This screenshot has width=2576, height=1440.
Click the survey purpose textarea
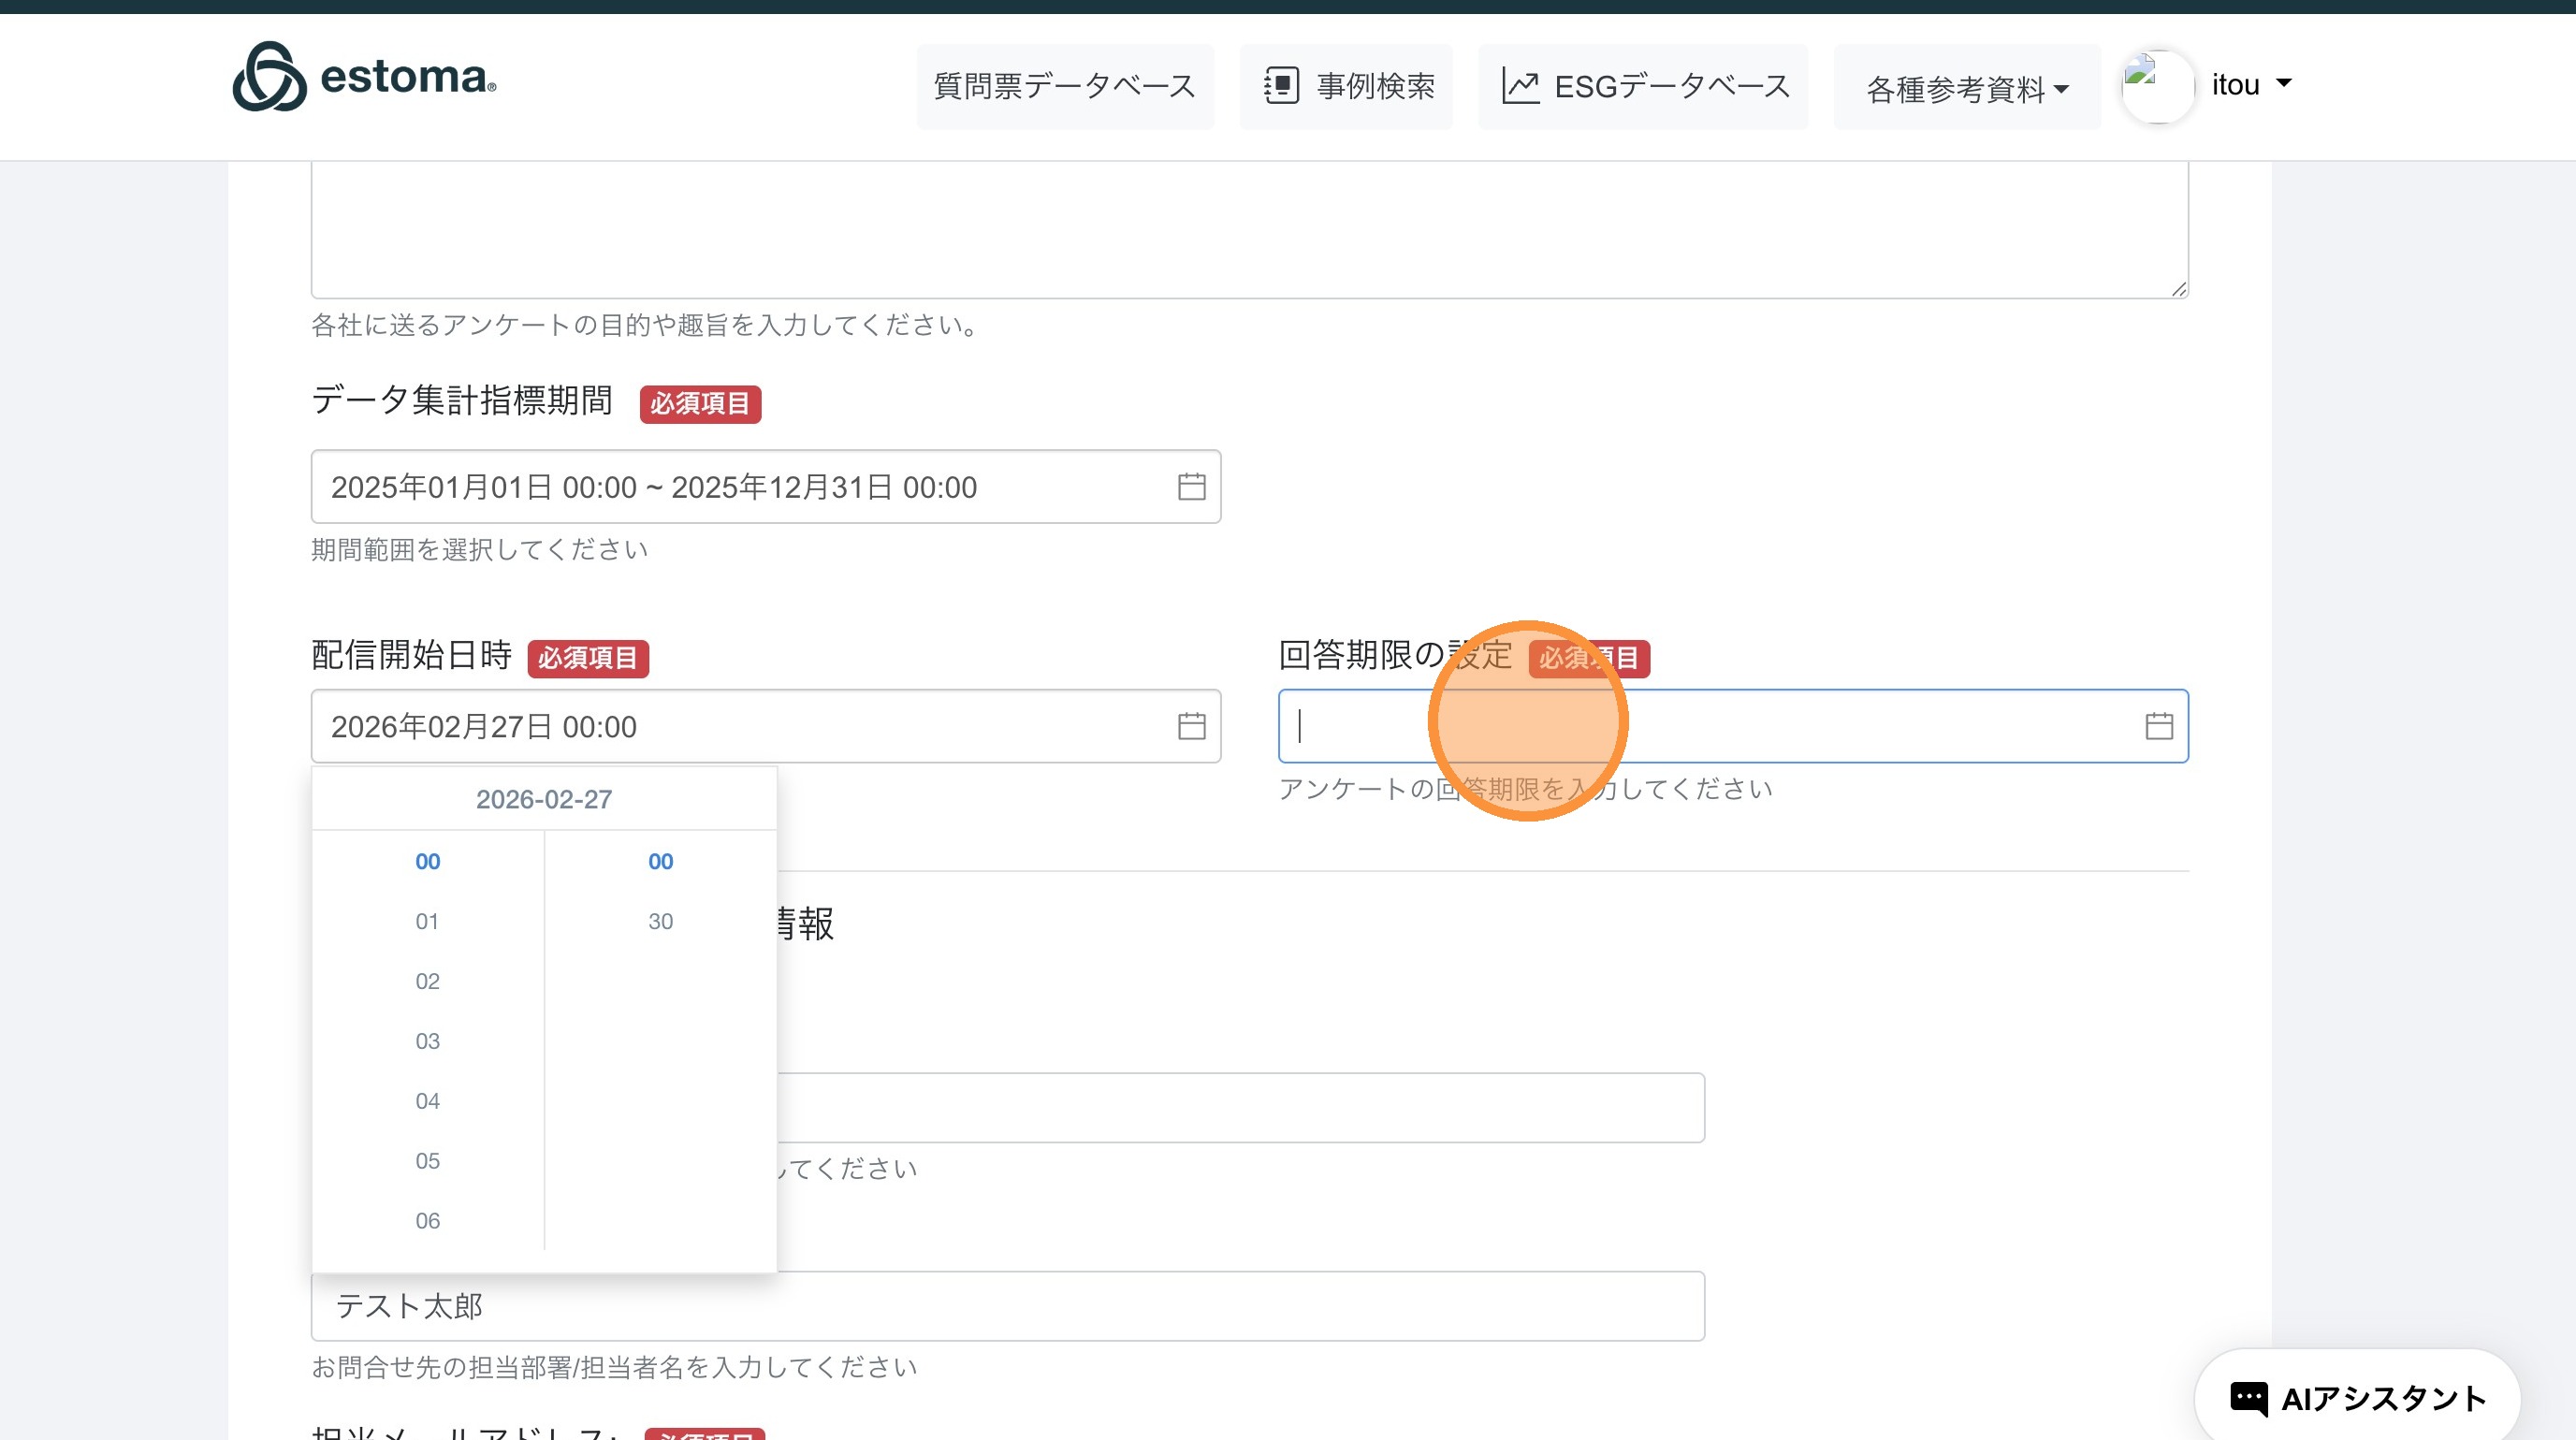pyautogui.click(x=1248, y=230)
